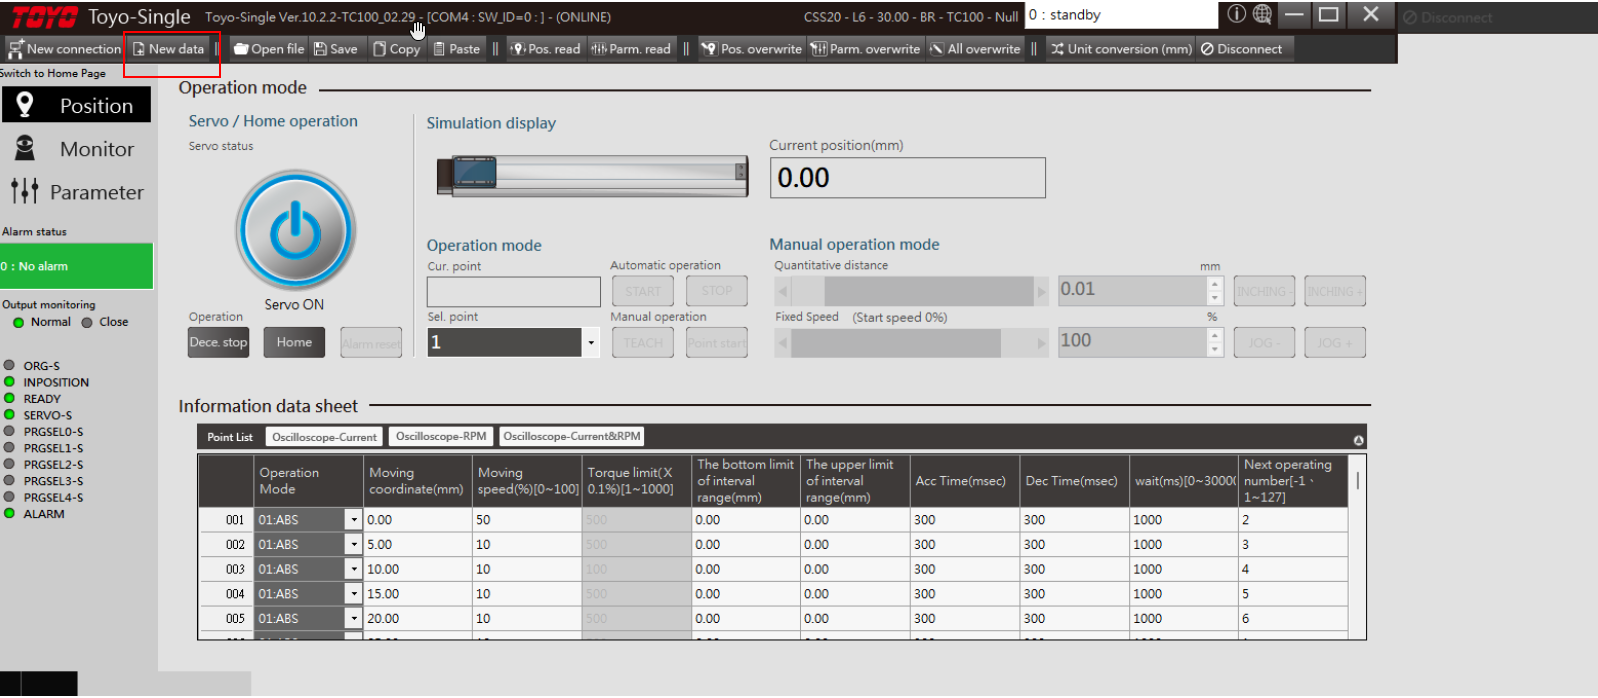Image resolution: width=1598 pixels, height=698 pixels.
Task: Click Pos. overwrite in toolbar
Action: coord(751,48)
